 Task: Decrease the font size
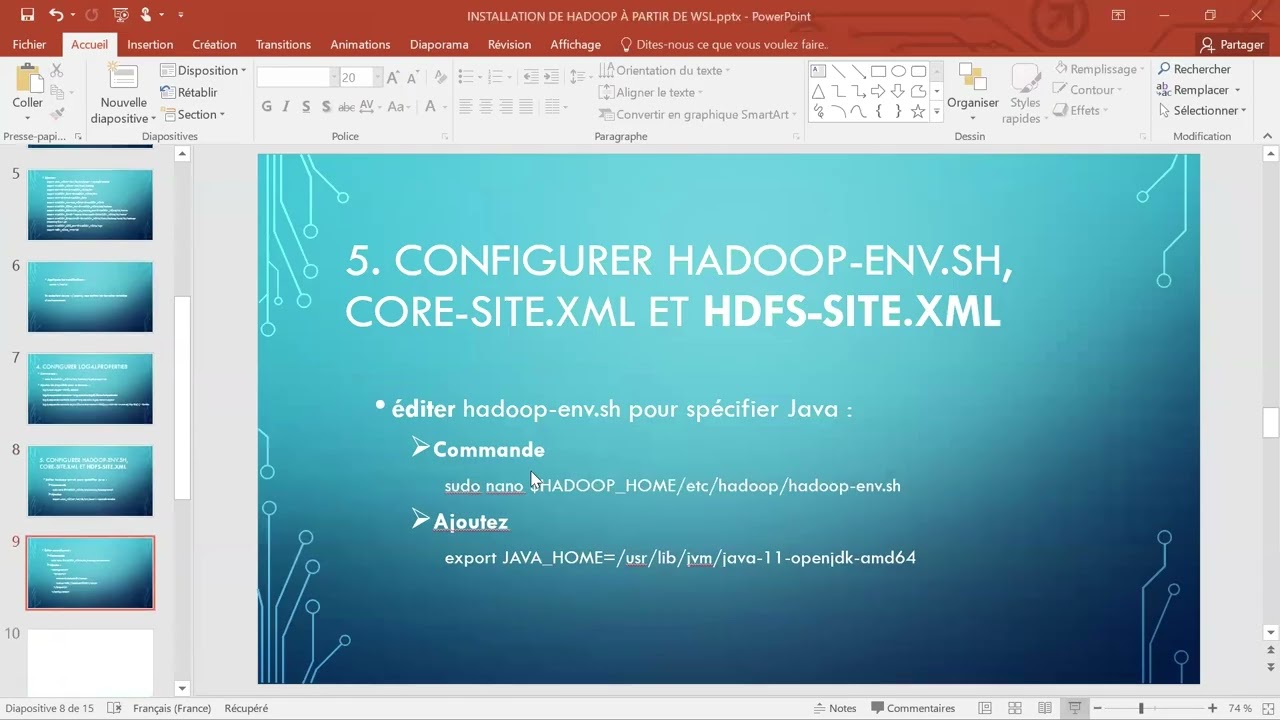click(413, 78)
